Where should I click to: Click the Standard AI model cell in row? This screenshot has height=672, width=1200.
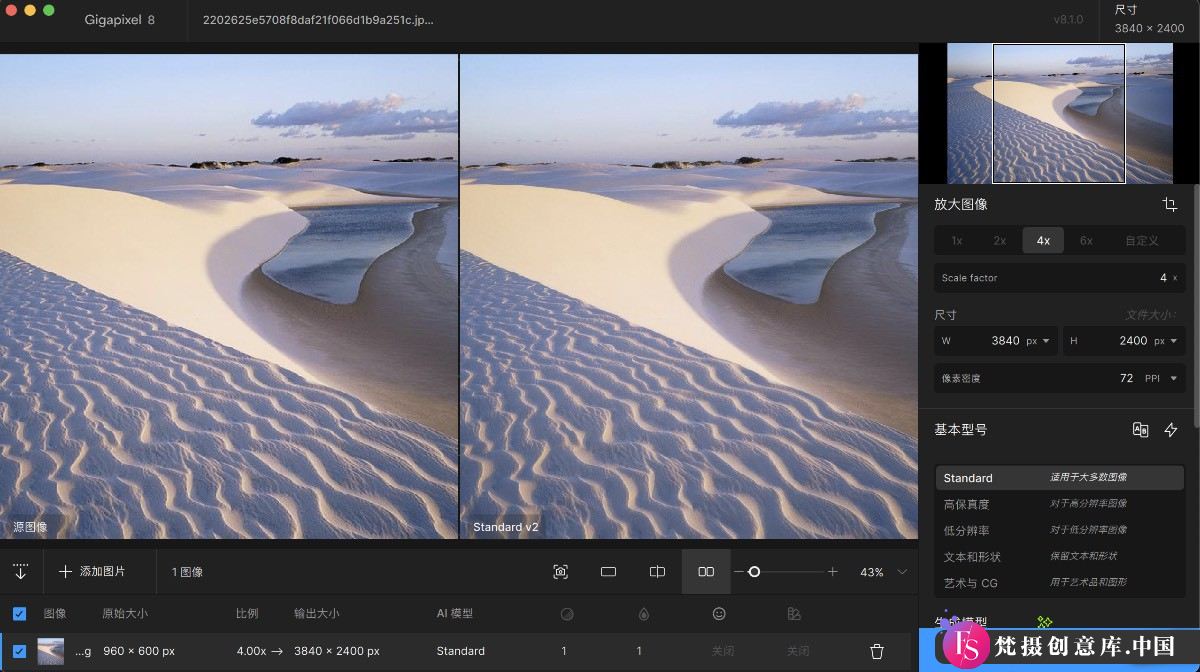460,651
